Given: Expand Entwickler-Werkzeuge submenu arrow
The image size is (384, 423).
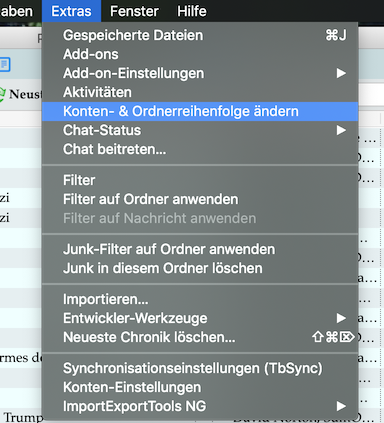Looking at the screenshot, I should tap(341, 318).
